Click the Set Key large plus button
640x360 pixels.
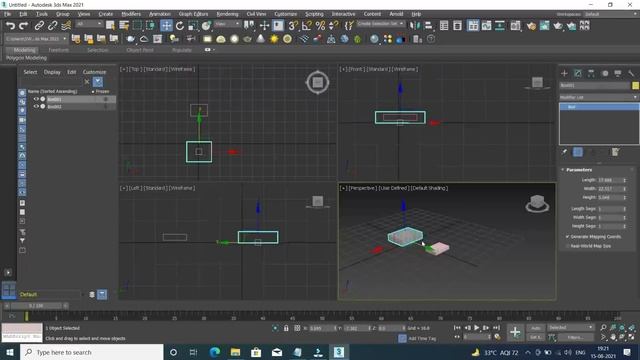(x=515, y=332)
